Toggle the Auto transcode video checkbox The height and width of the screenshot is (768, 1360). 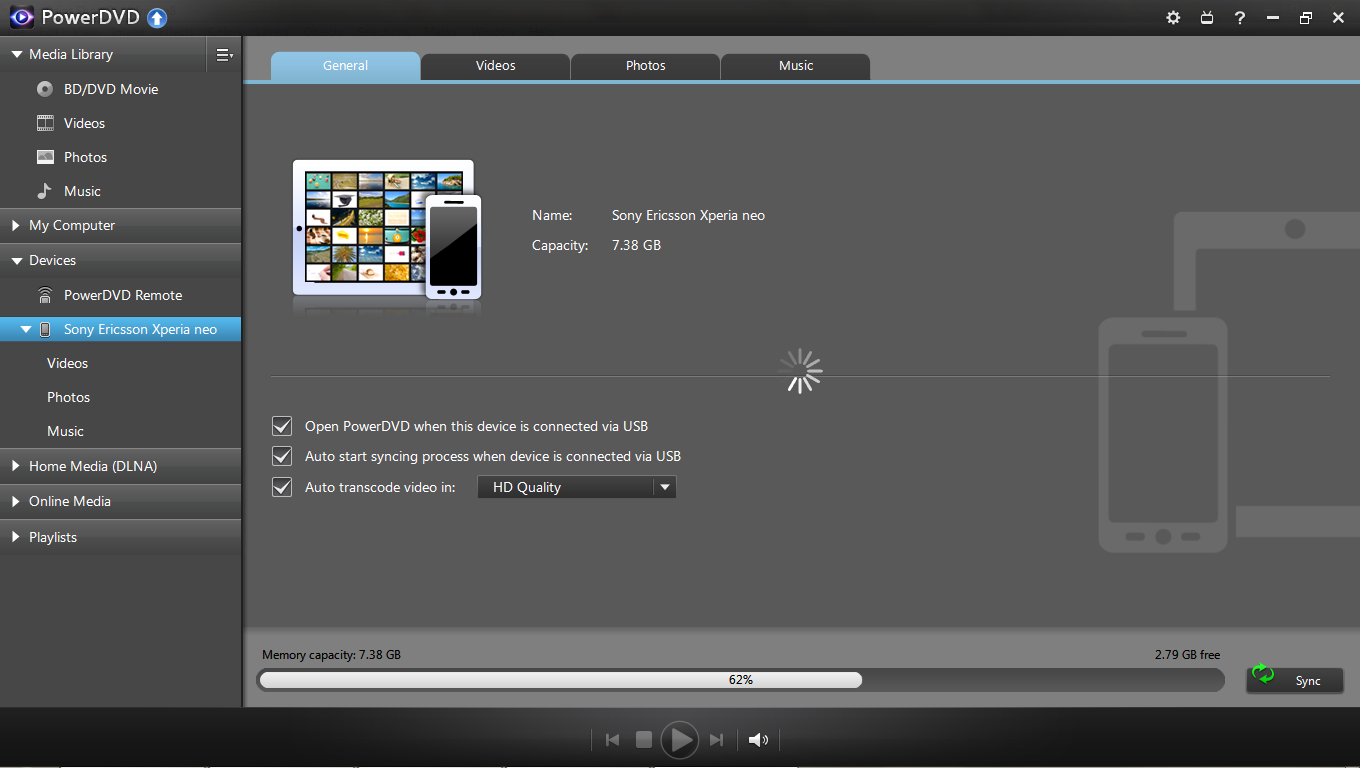click(x=282, y=487)
